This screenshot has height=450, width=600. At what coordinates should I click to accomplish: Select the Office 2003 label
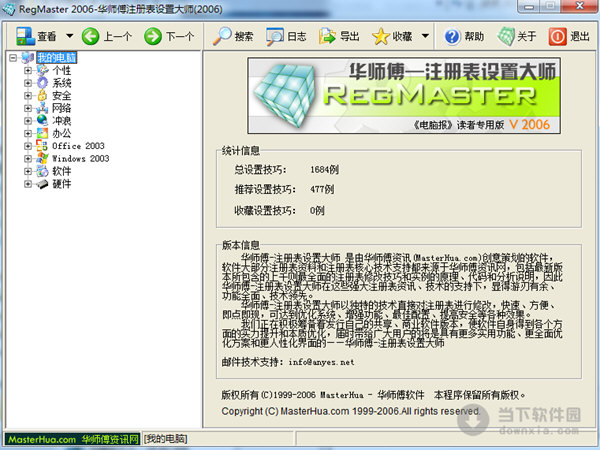pyautogui.click(x=78, y=146)
